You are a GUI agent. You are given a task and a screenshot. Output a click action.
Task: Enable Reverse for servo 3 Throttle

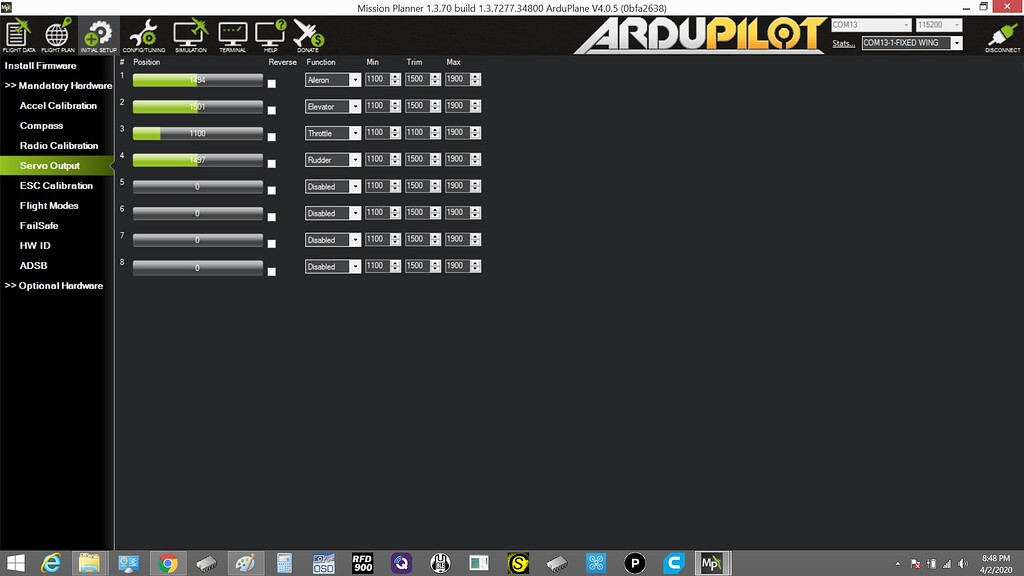[272, 137]
